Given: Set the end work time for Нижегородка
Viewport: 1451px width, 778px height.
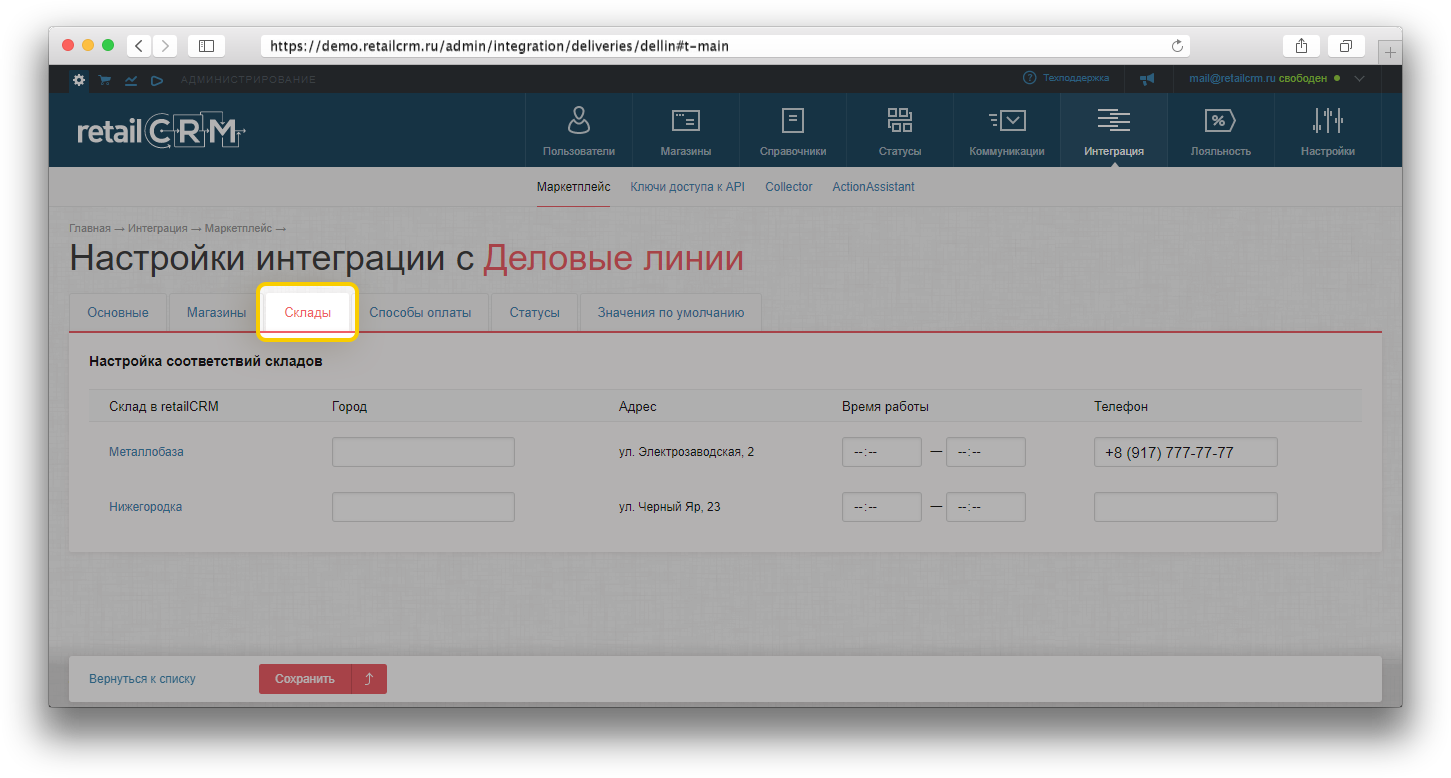Looking at the screenshot, I should pos(986,507).
